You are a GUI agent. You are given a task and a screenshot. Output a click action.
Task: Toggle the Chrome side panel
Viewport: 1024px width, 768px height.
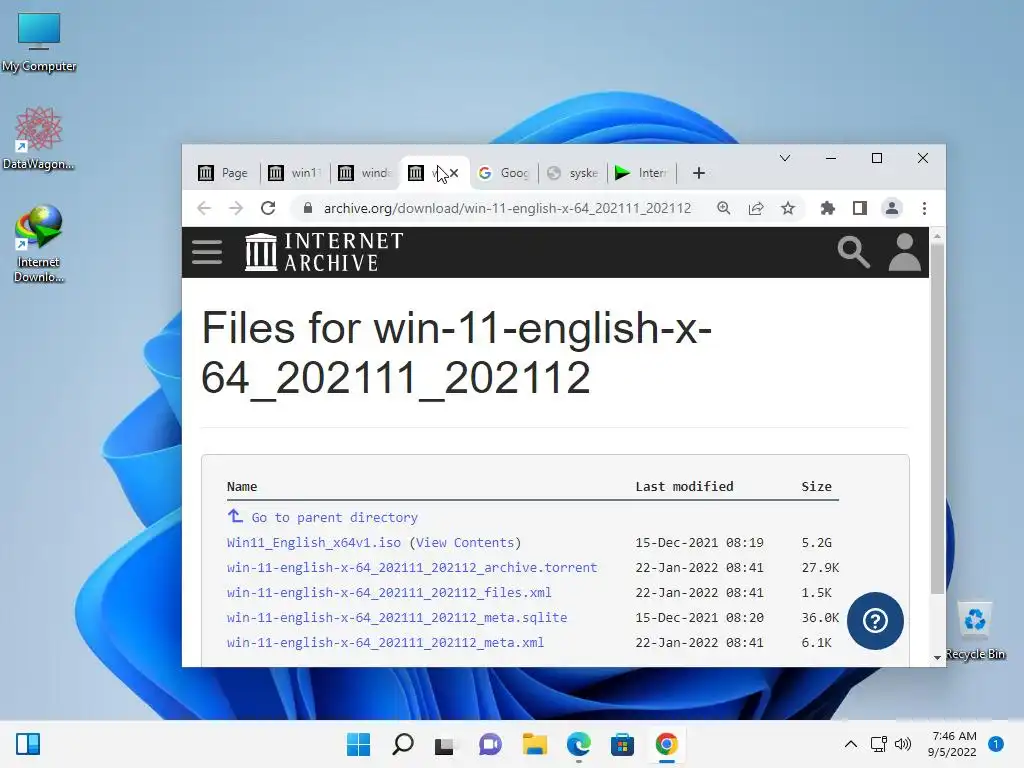(859, 208)
